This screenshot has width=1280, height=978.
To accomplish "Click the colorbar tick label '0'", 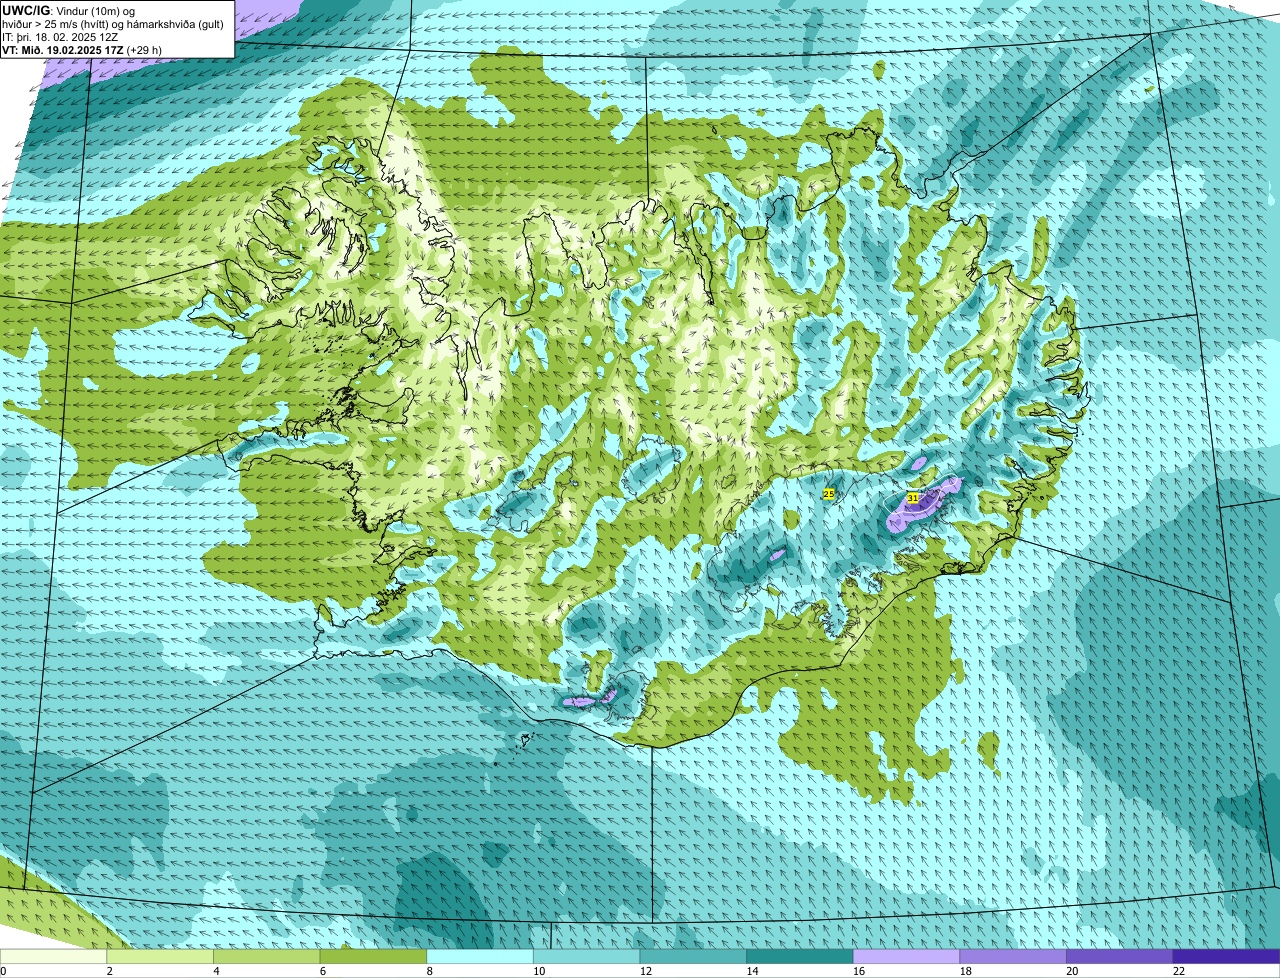I will coord(3,971).
